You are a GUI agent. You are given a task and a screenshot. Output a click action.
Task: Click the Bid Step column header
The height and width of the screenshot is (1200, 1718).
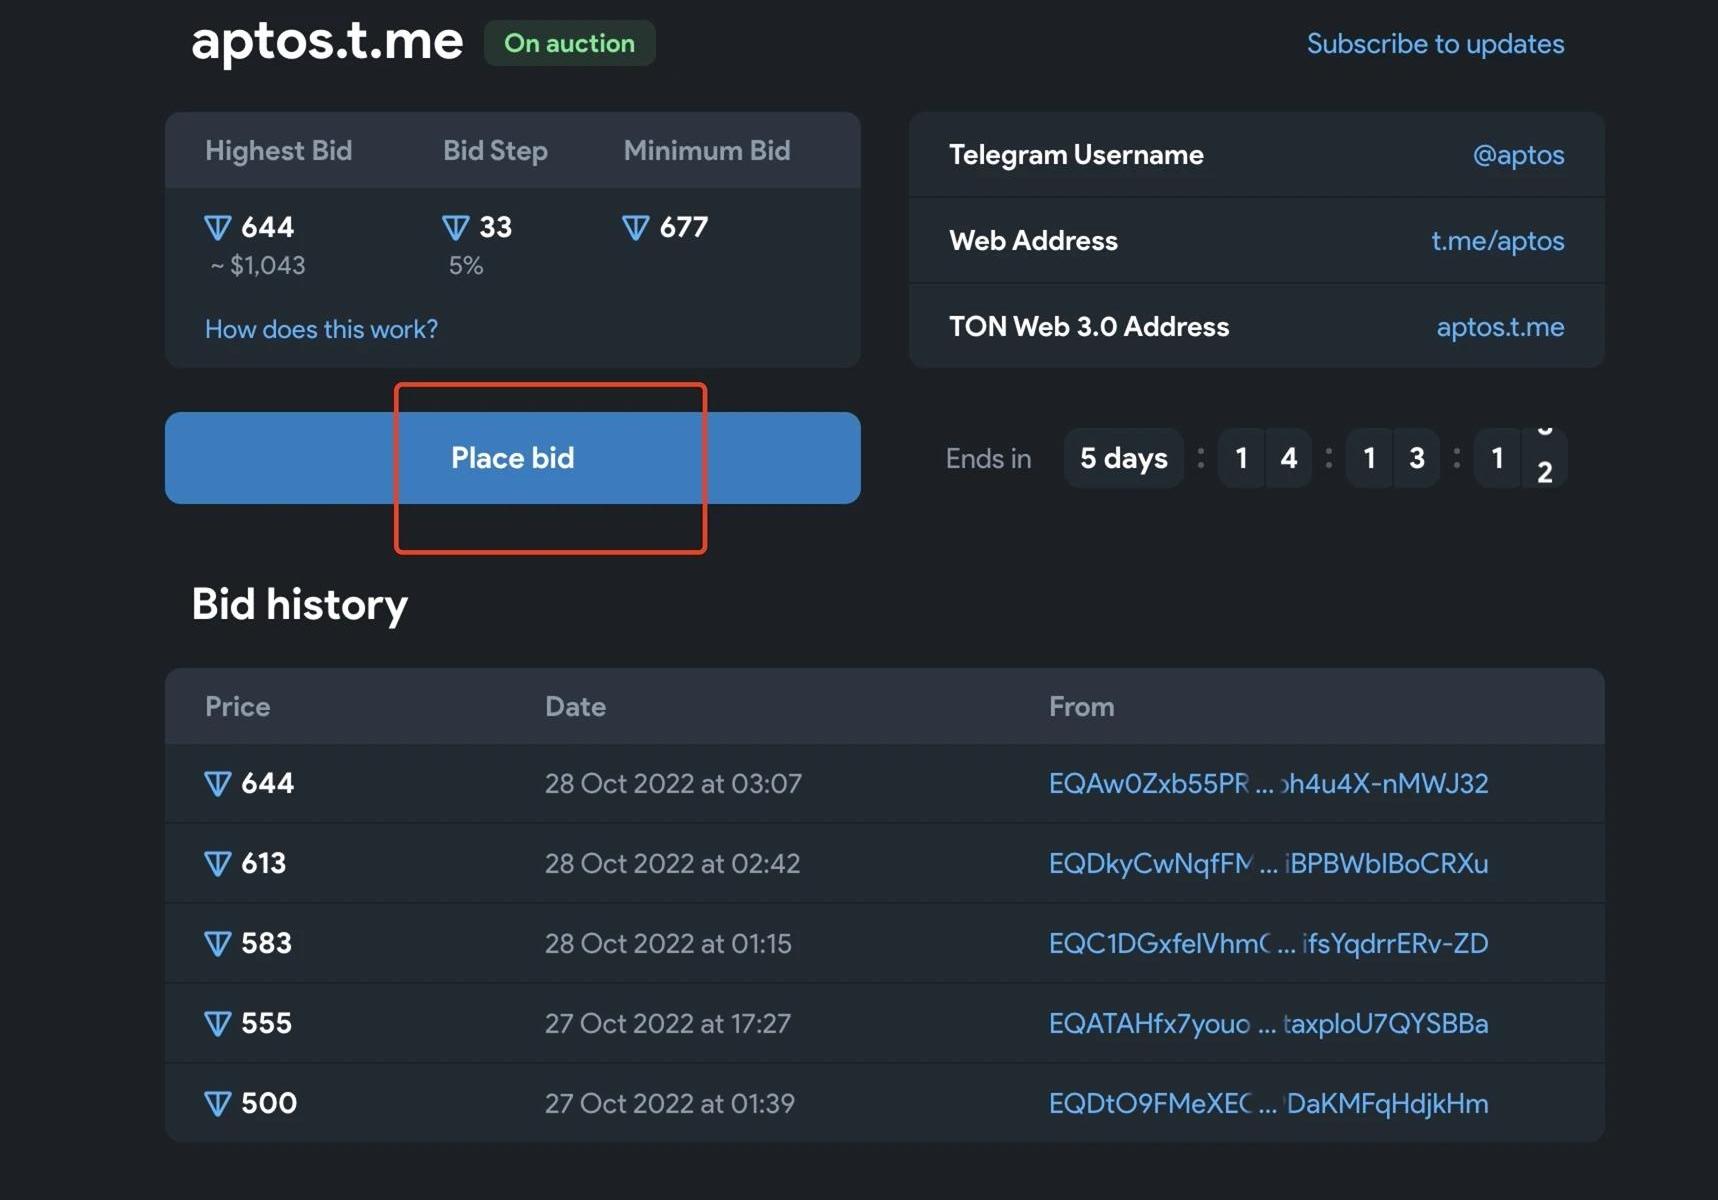495,151
